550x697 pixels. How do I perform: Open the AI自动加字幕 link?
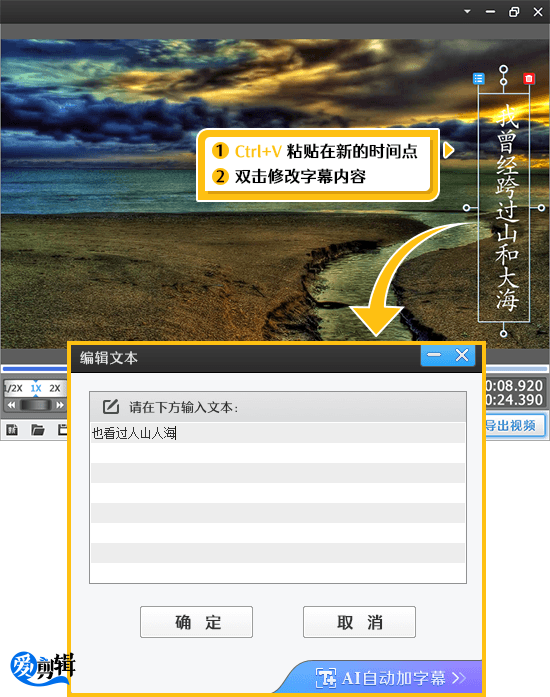pos(391,678)
